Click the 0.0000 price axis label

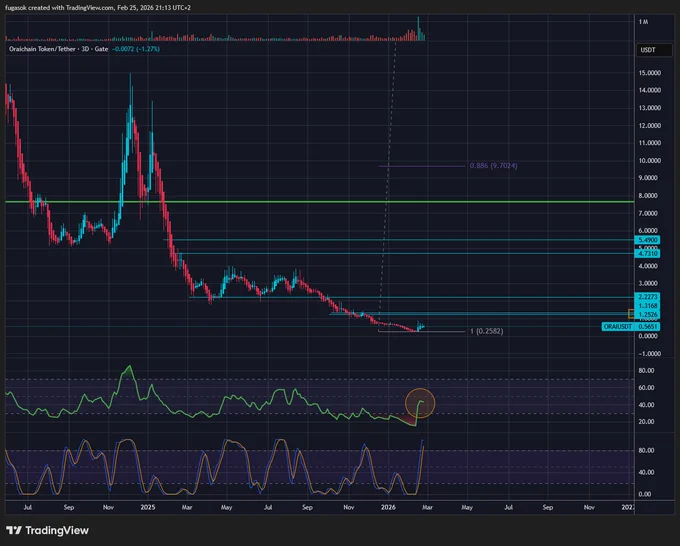650,336
